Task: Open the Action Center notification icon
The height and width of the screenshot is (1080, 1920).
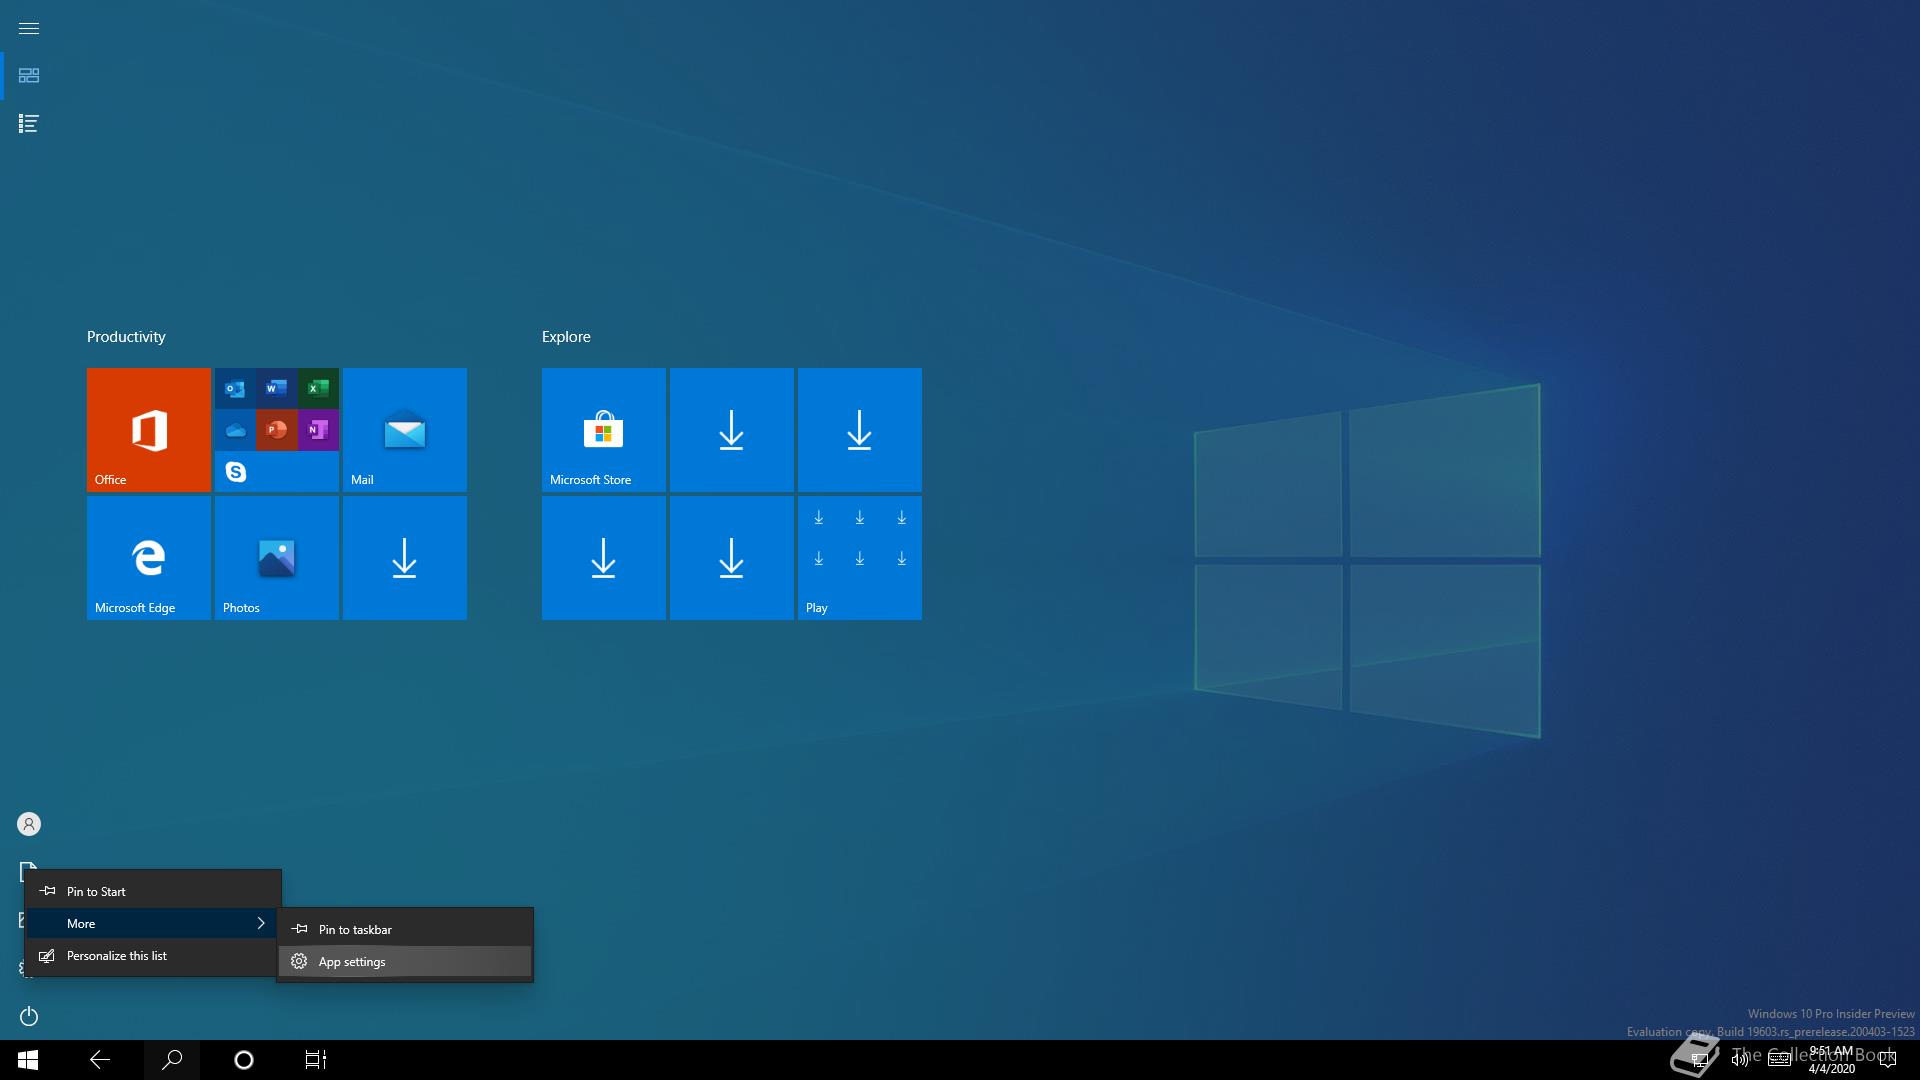Action: [1888, 1060]
